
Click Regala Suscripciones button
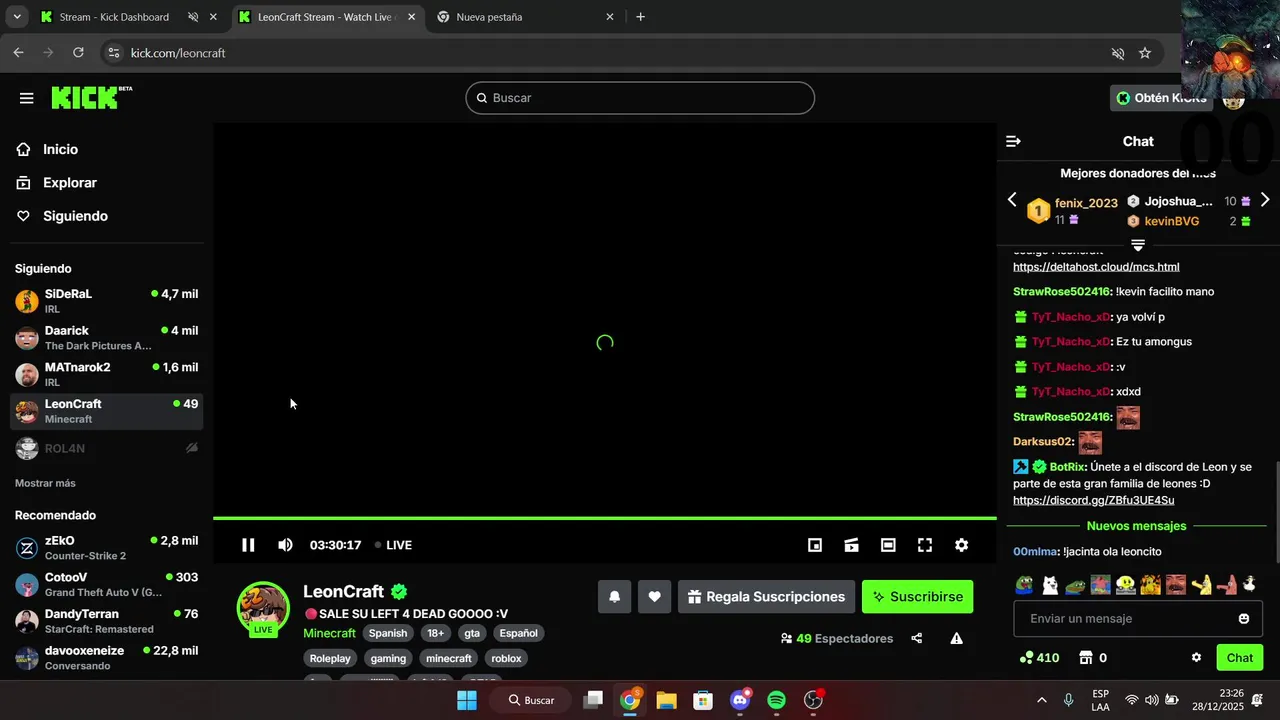766,597
